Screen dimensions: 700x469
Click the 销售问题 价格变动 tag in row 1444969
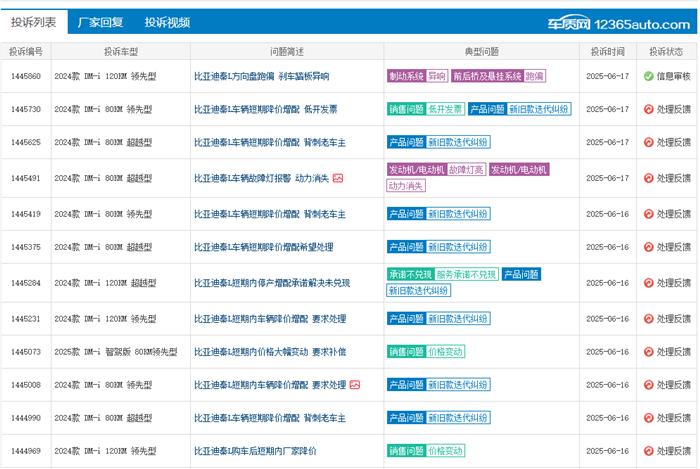[x=426, y=451]
